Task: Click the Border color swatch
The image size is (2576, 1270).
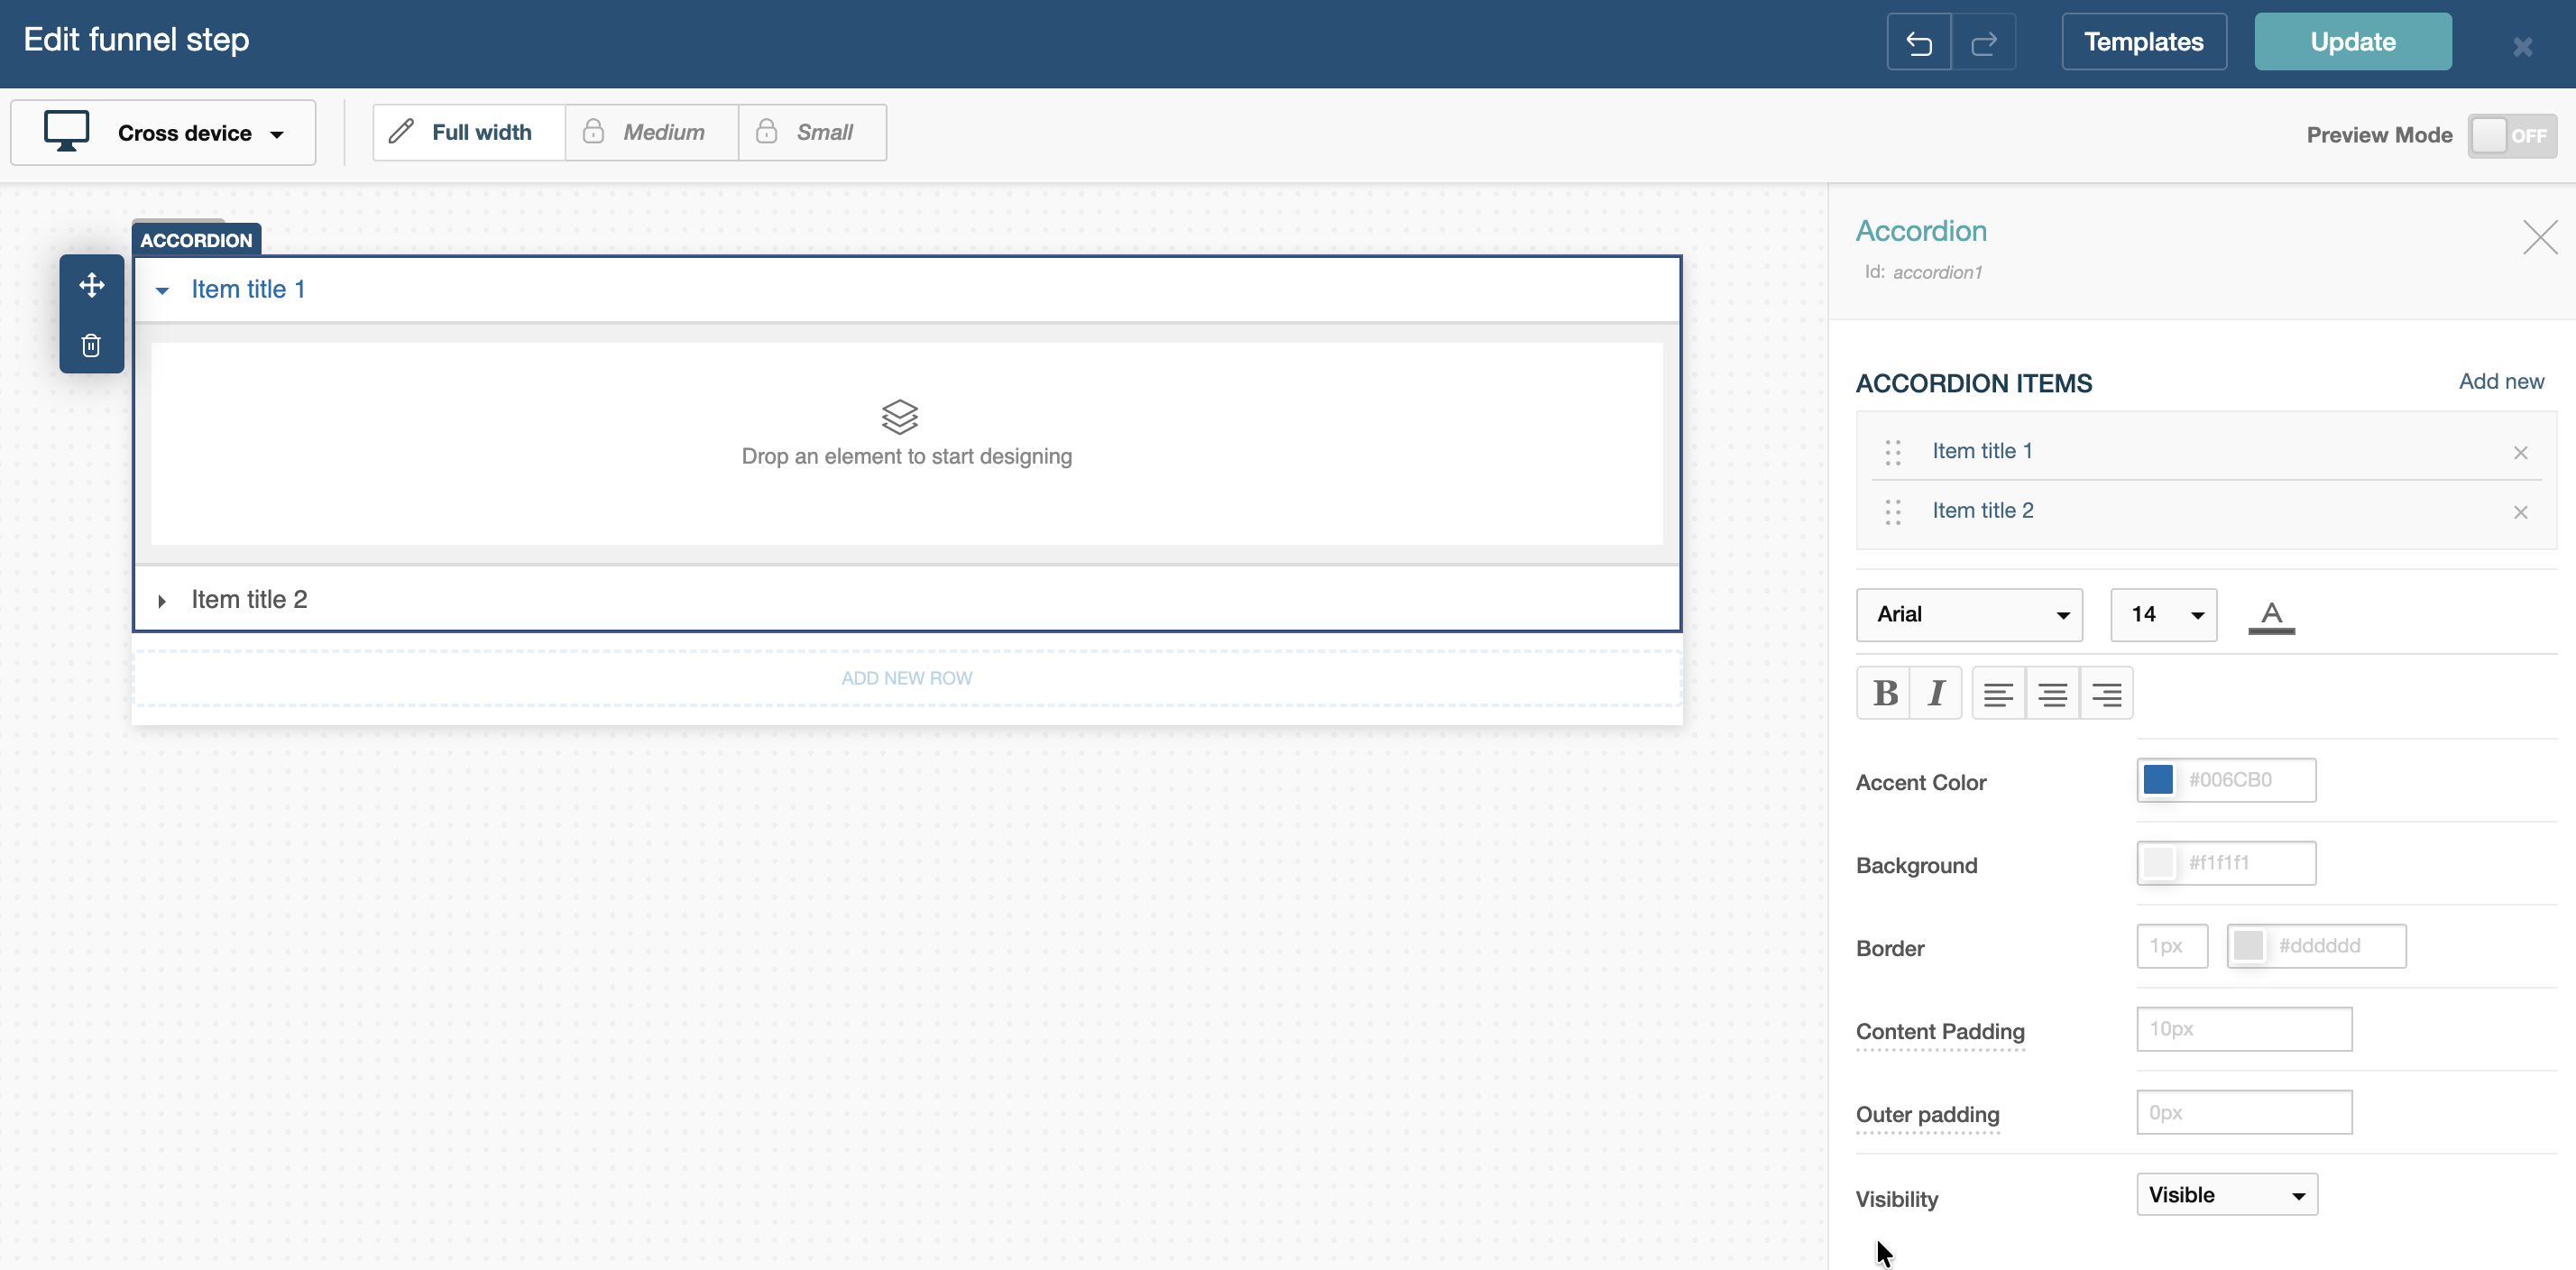Action: [2248, 946]
